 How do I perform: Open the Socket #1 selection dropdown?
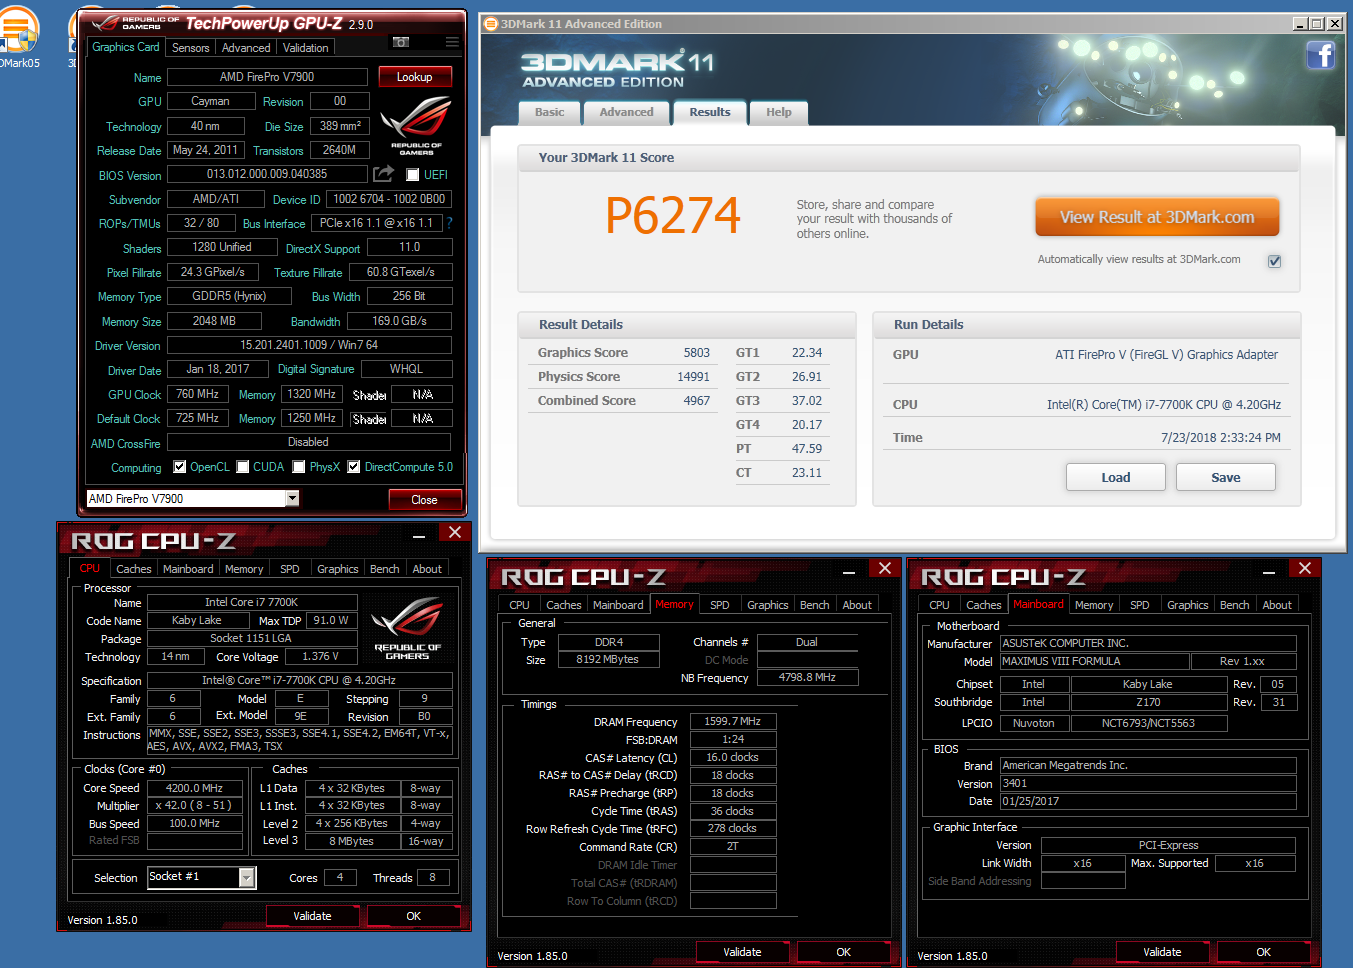point(246,877)
